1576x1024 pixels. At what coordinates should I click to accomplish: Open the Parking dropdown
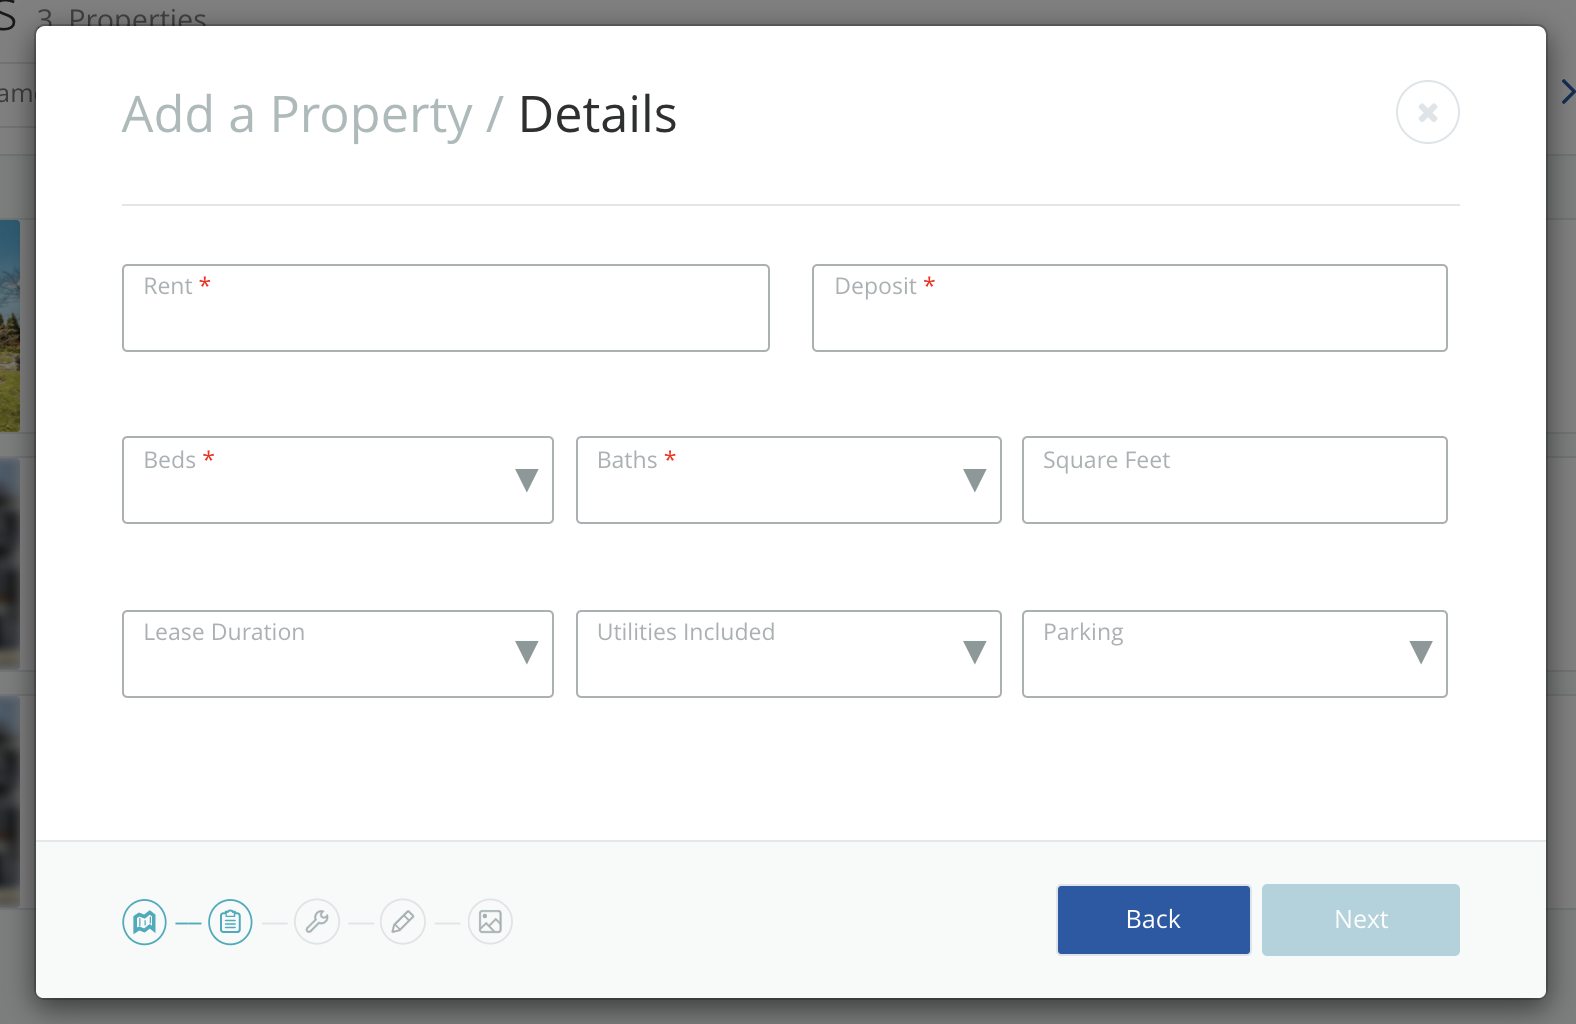[x=1234, y=654]
